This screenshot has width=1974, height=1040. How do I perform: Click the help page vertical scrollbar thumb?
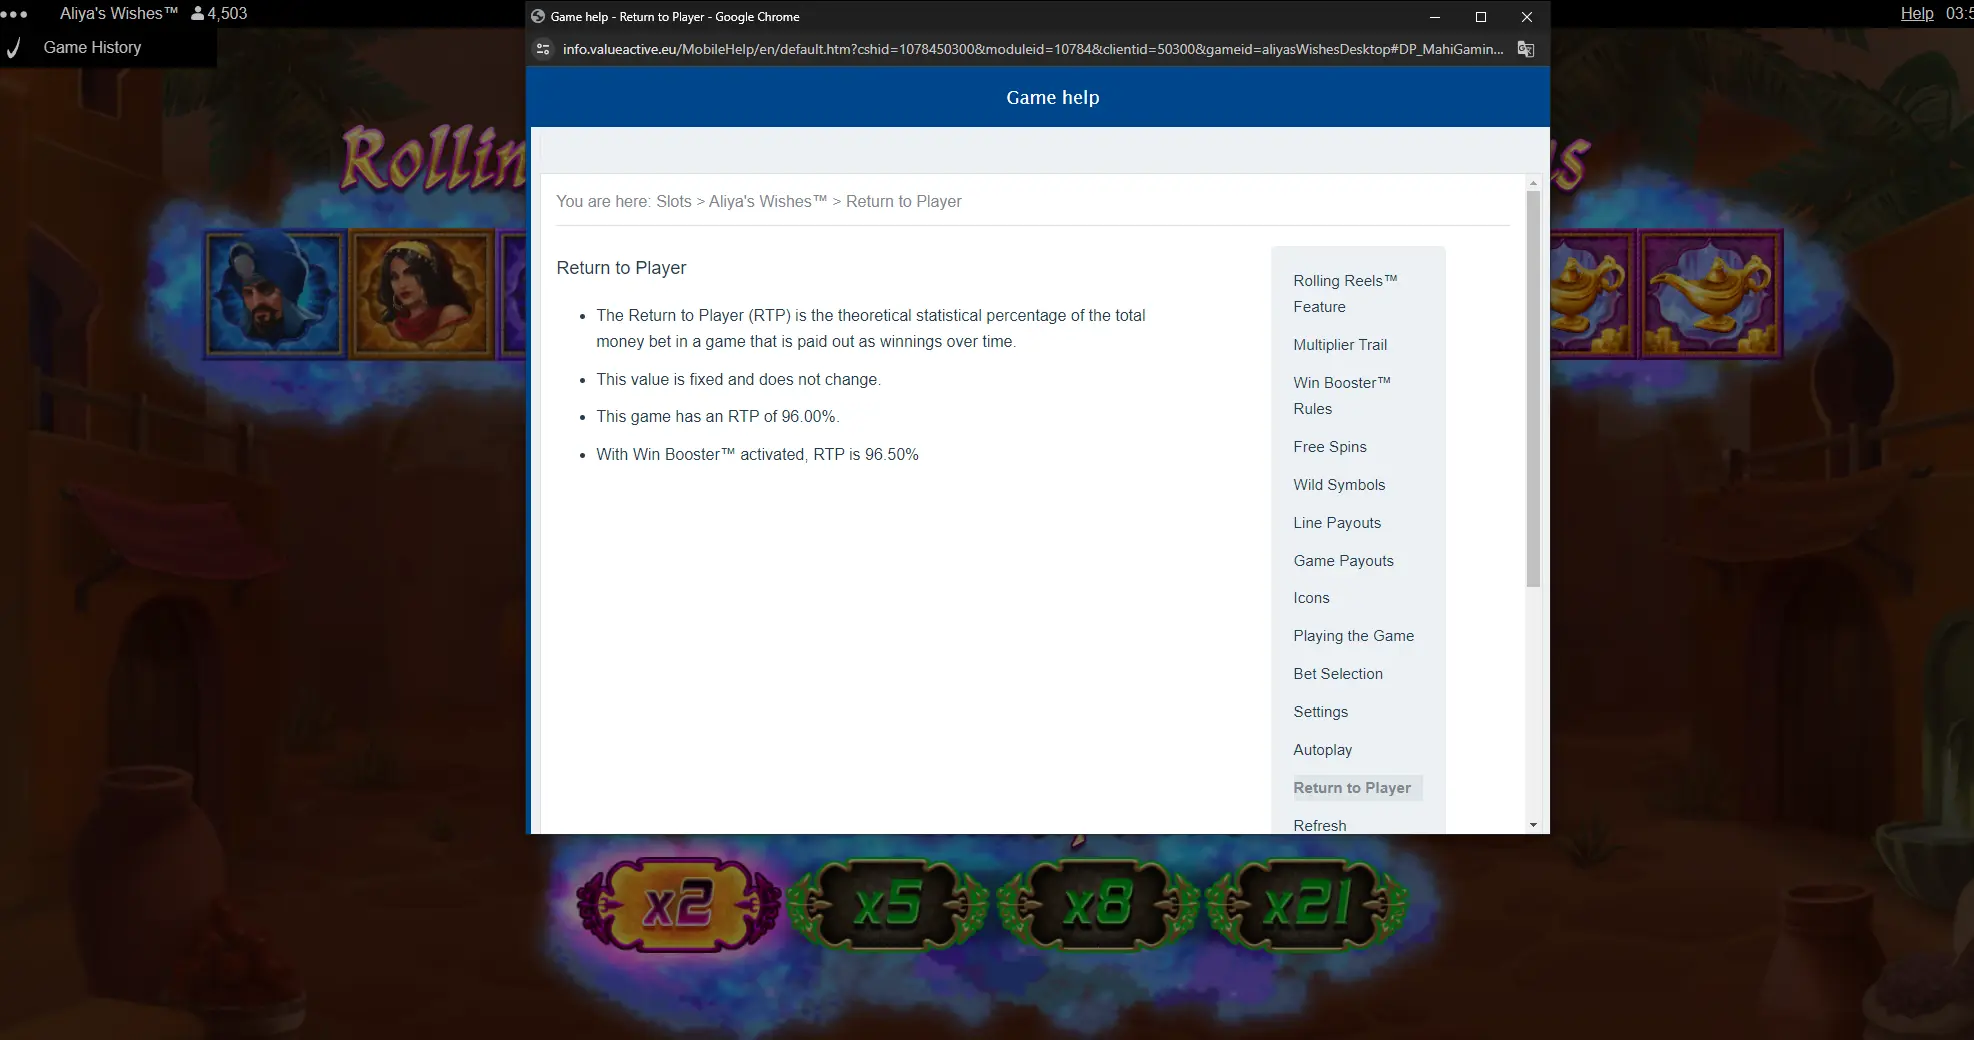[x=1533, y=389]
